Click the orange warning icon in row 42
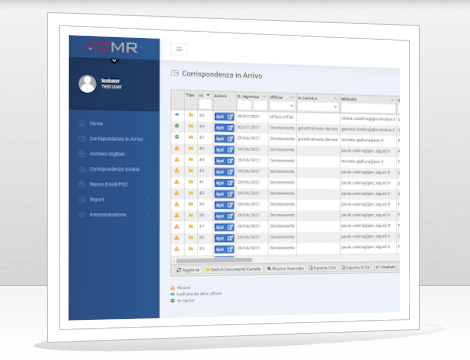The width and height of the screenshot is (470, 360). 177,170
